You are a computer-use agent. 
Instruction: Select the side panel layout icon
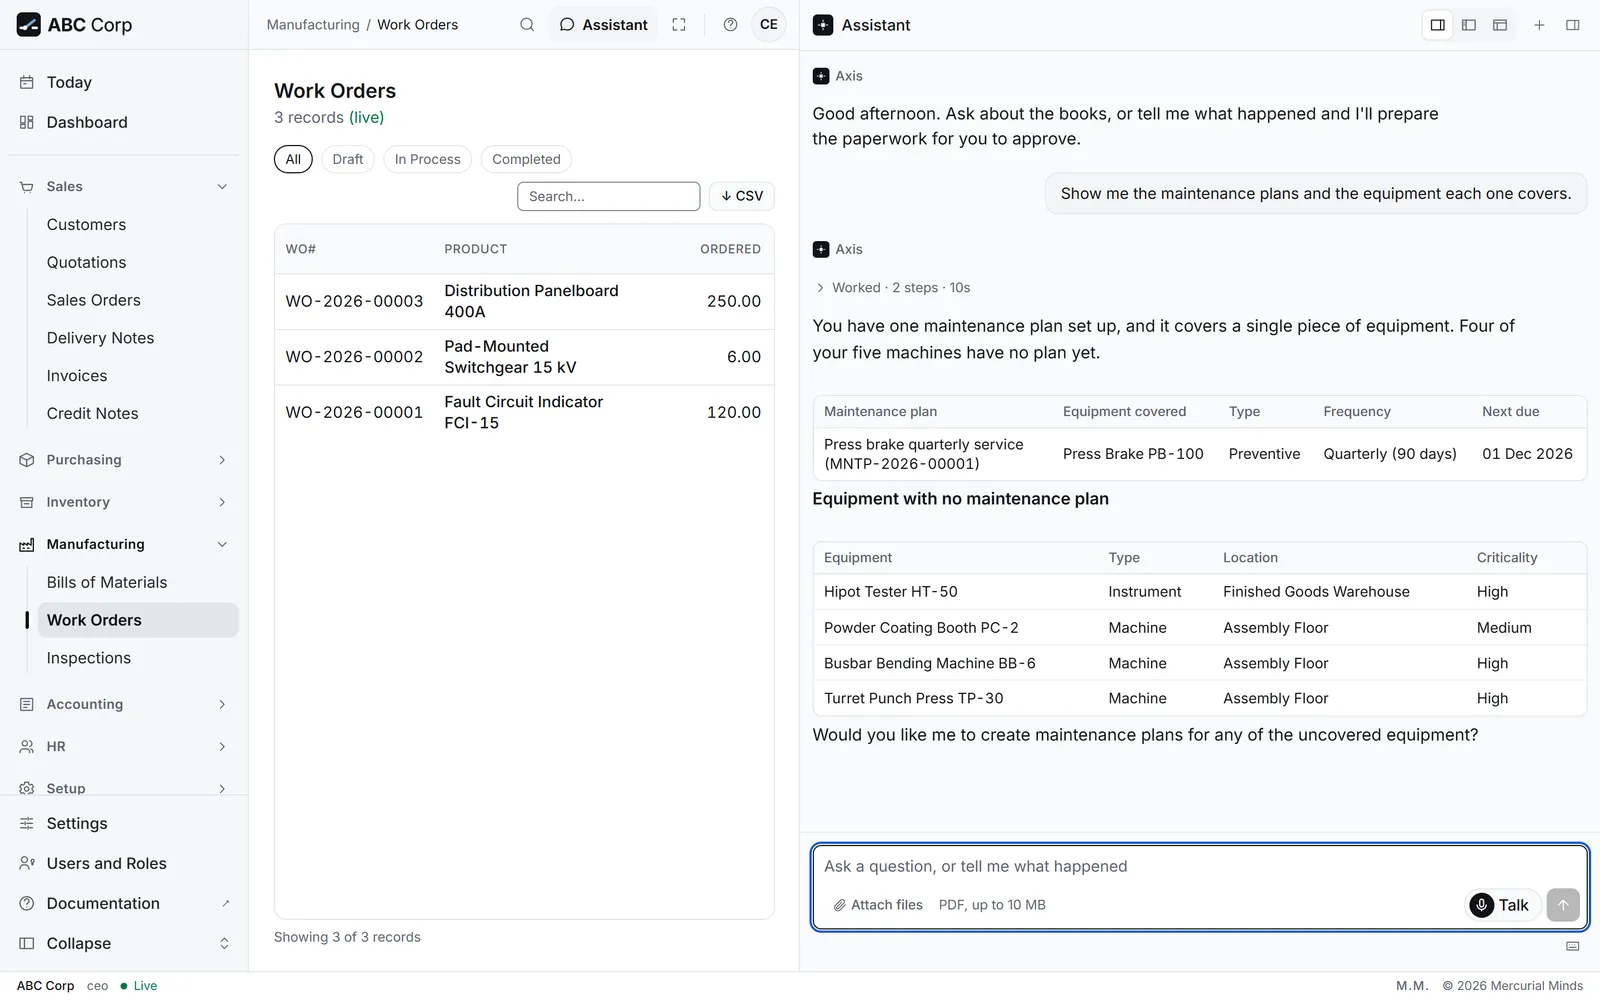click(1438, 25)
